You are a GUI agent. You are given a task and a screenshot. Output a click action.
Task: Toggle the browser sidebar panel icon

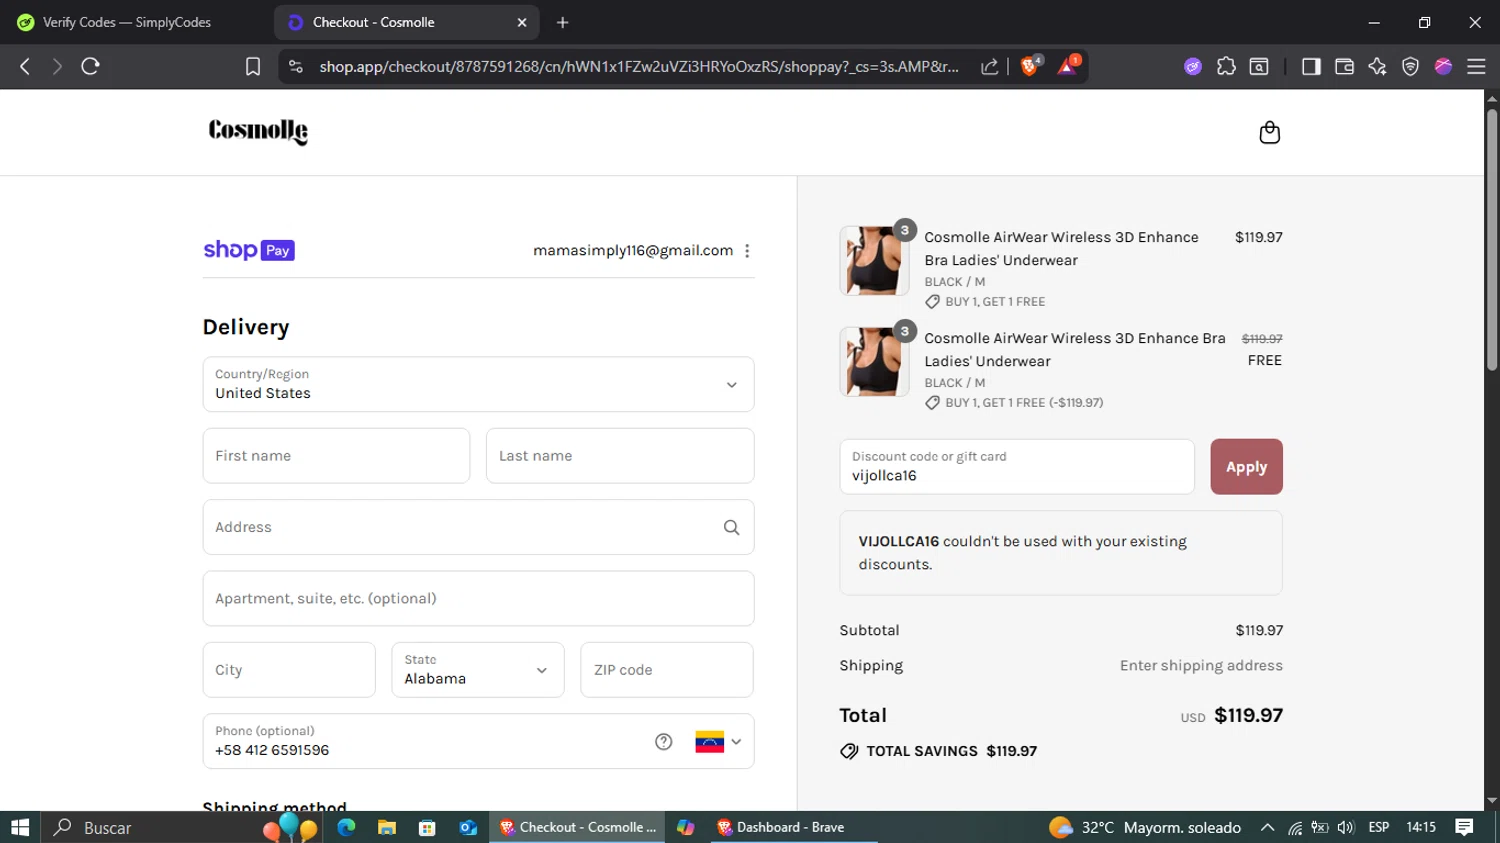pos(1311,66)
